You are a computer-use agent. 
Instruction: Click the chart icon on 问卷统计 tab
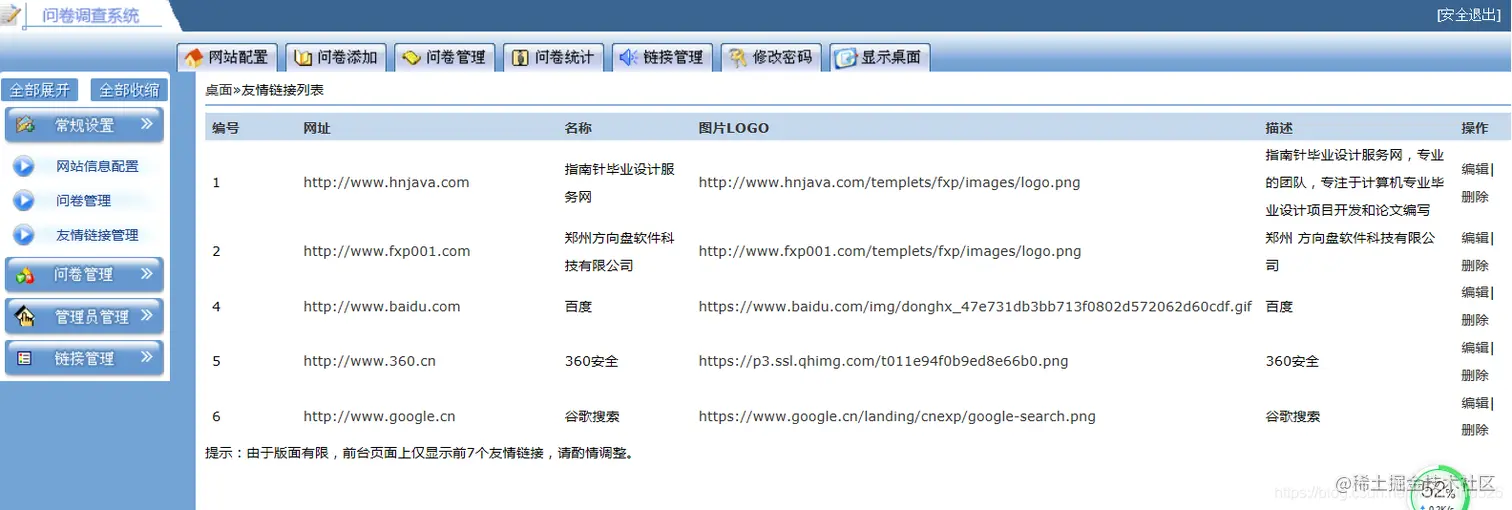coord(520,58)
